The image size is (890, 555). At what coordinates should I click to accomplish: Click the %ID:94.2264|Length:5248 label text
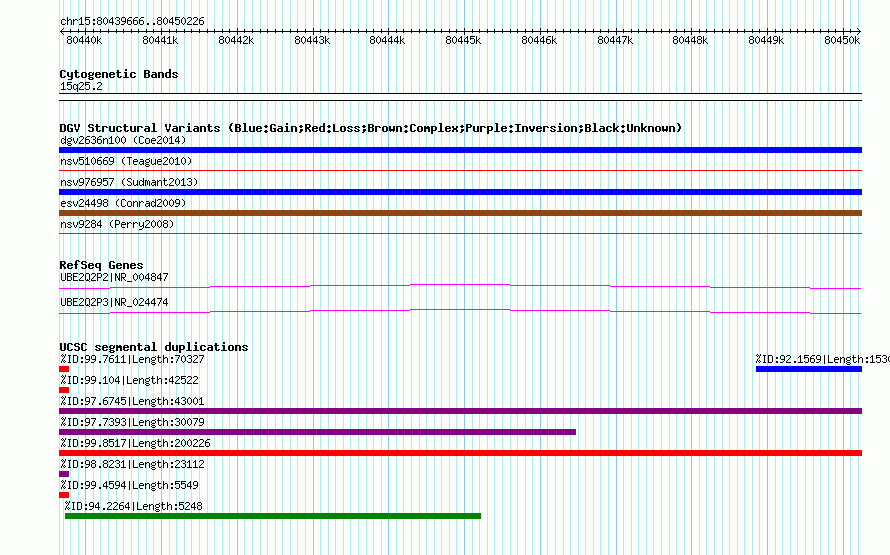[133, 506]
